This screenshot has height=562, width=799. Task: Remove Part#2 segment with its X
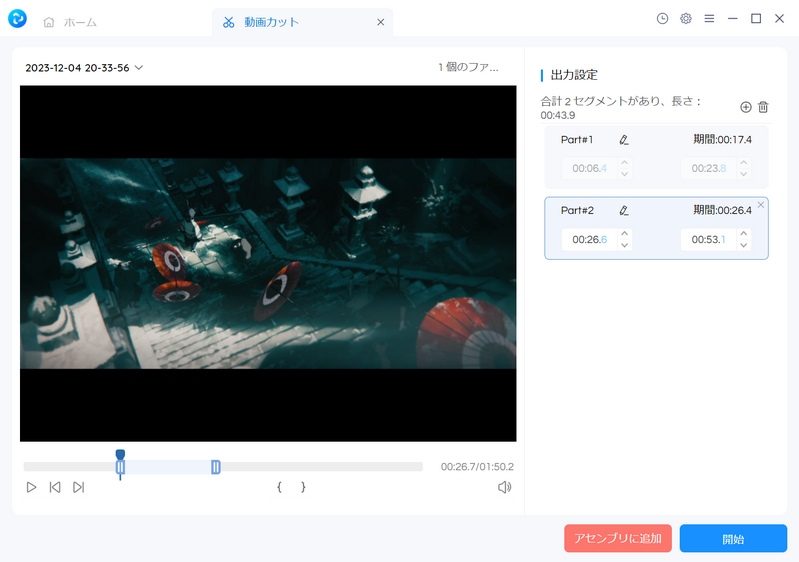pos(761,204)
